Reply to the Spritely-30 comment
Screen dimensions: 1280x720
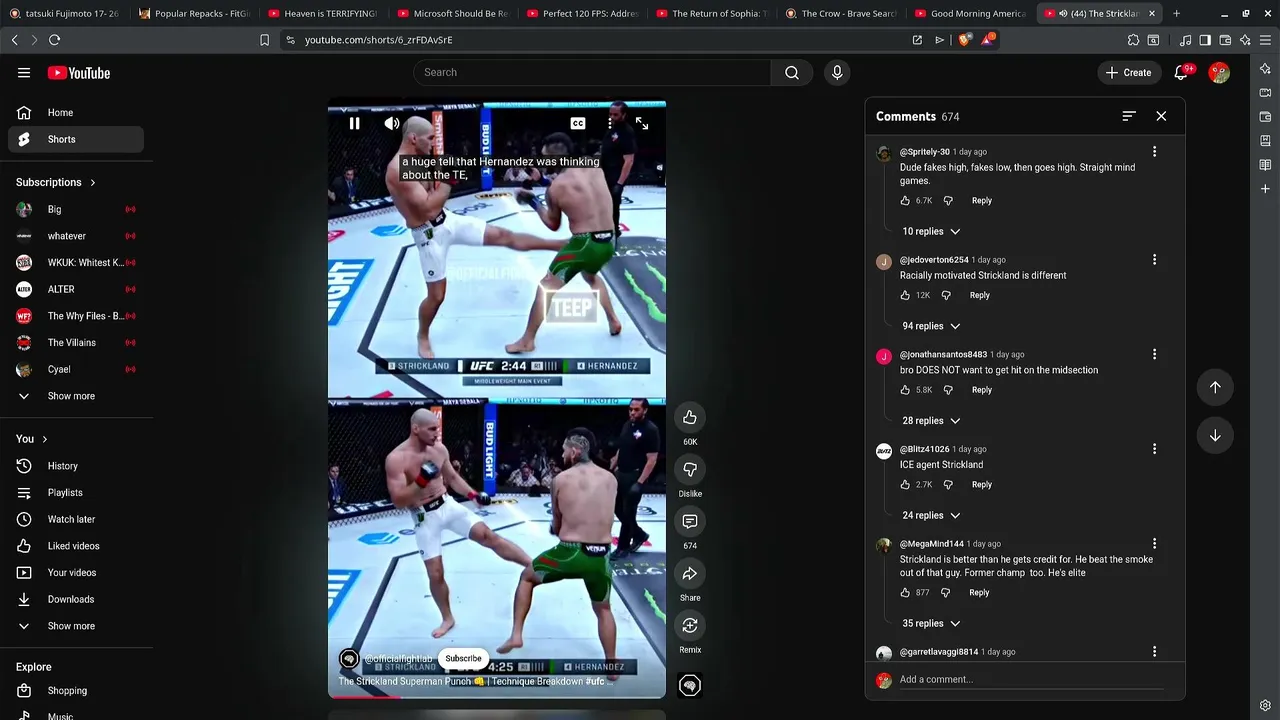pyautogui.click(x=982, y=201)
